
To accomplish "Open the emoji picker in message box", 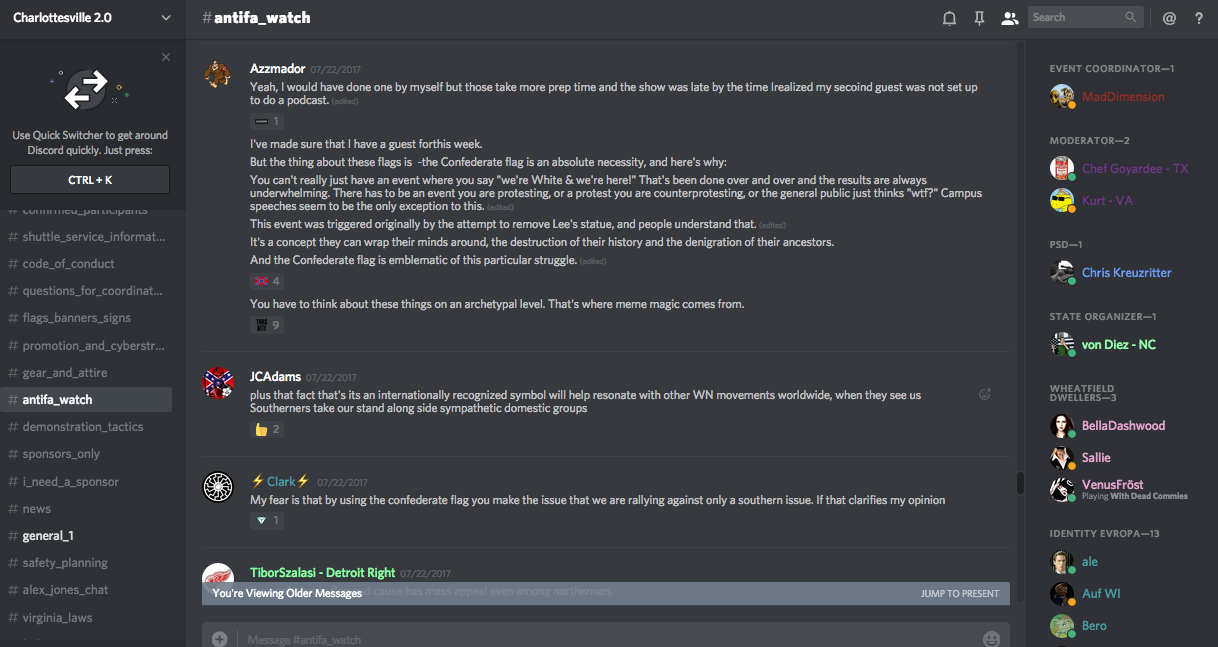I will (991, 639).
